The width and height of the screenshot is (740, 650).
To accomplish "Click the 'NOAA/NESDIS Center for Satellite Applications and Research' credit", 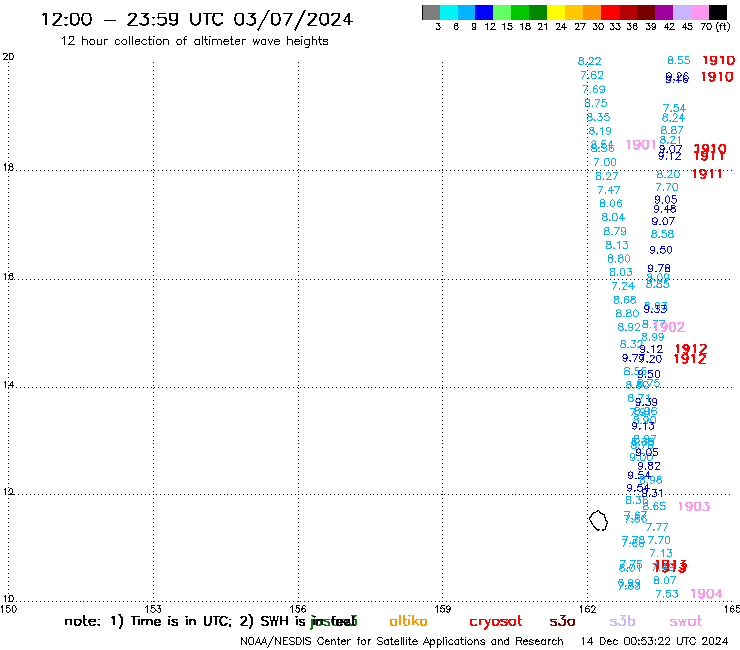I will click(402, 642).
